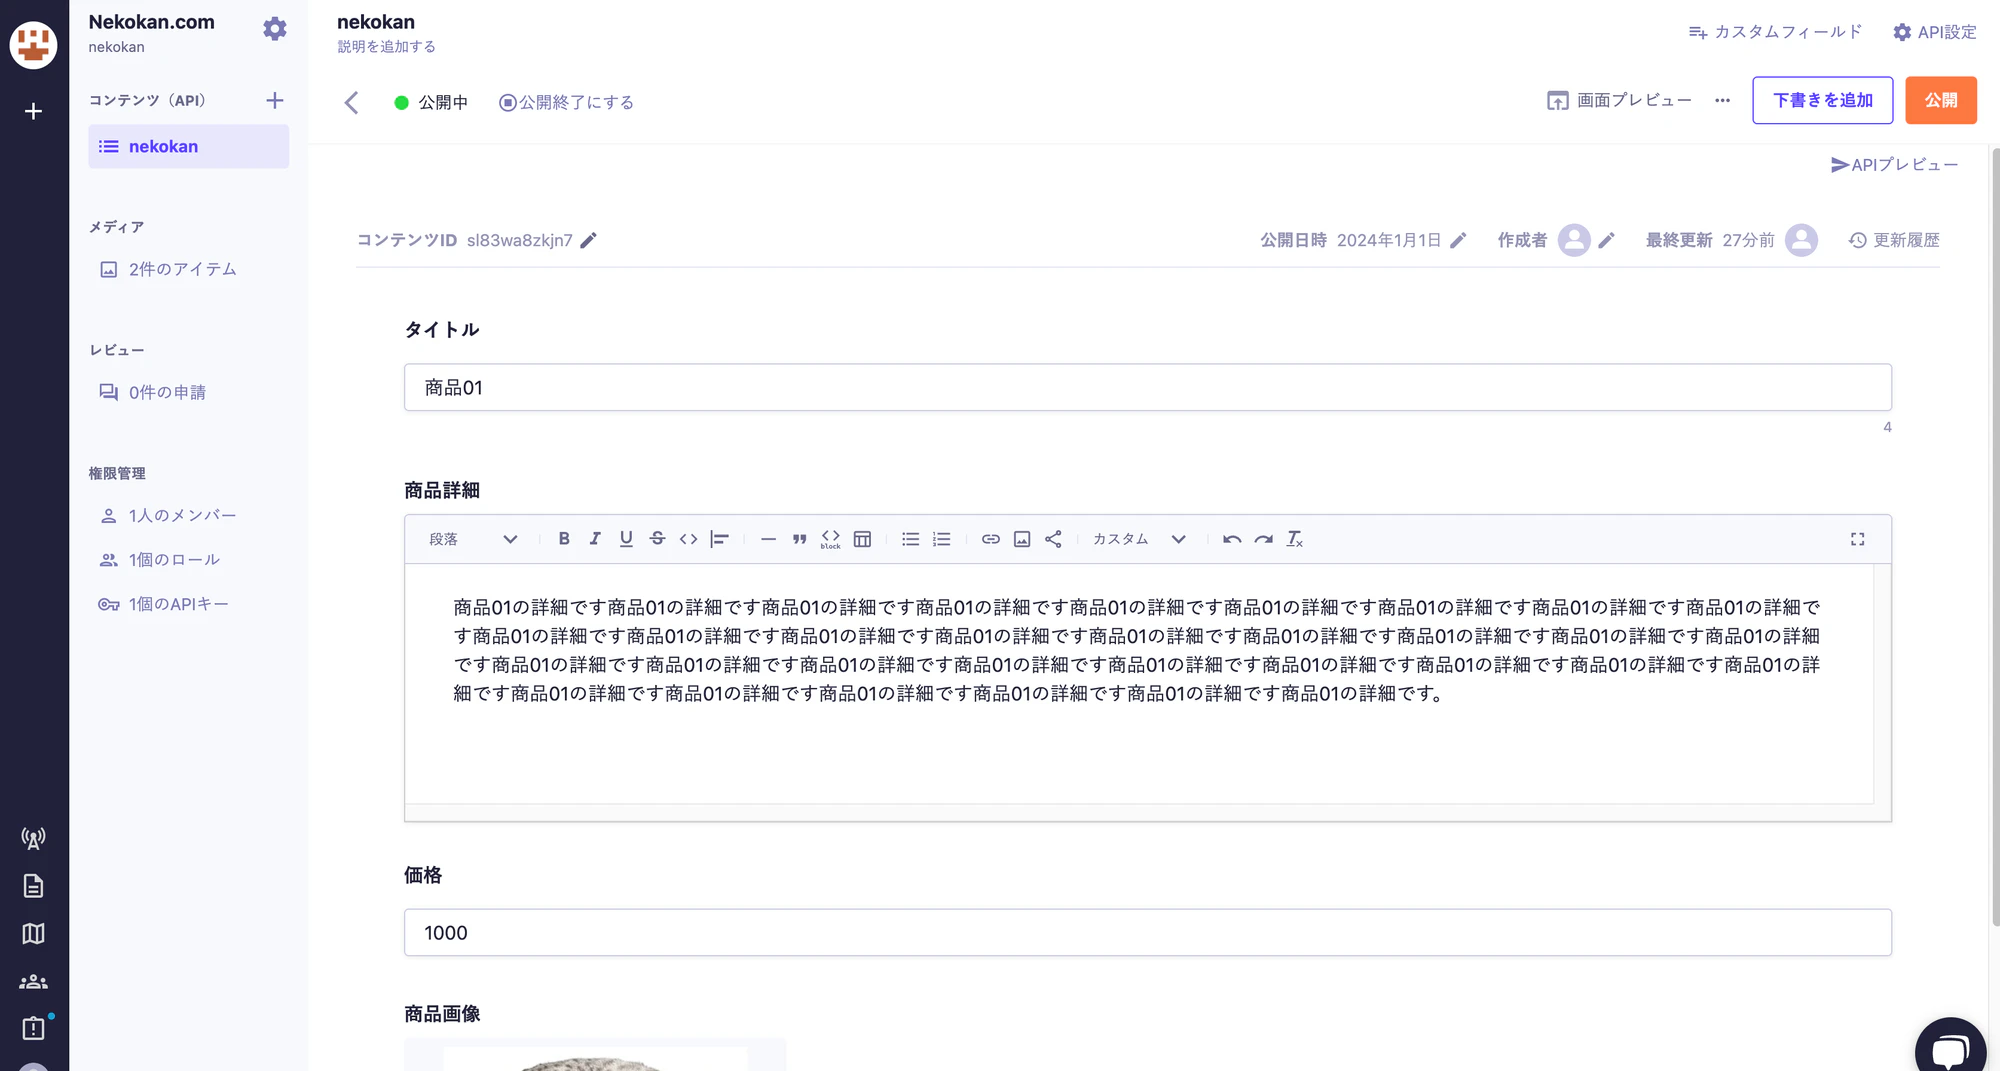The height and width of the screenshot is (1071, 2000).
Task: Toggle strikethrough formatting in editor toolbar
Action: [x=657, y=539]
